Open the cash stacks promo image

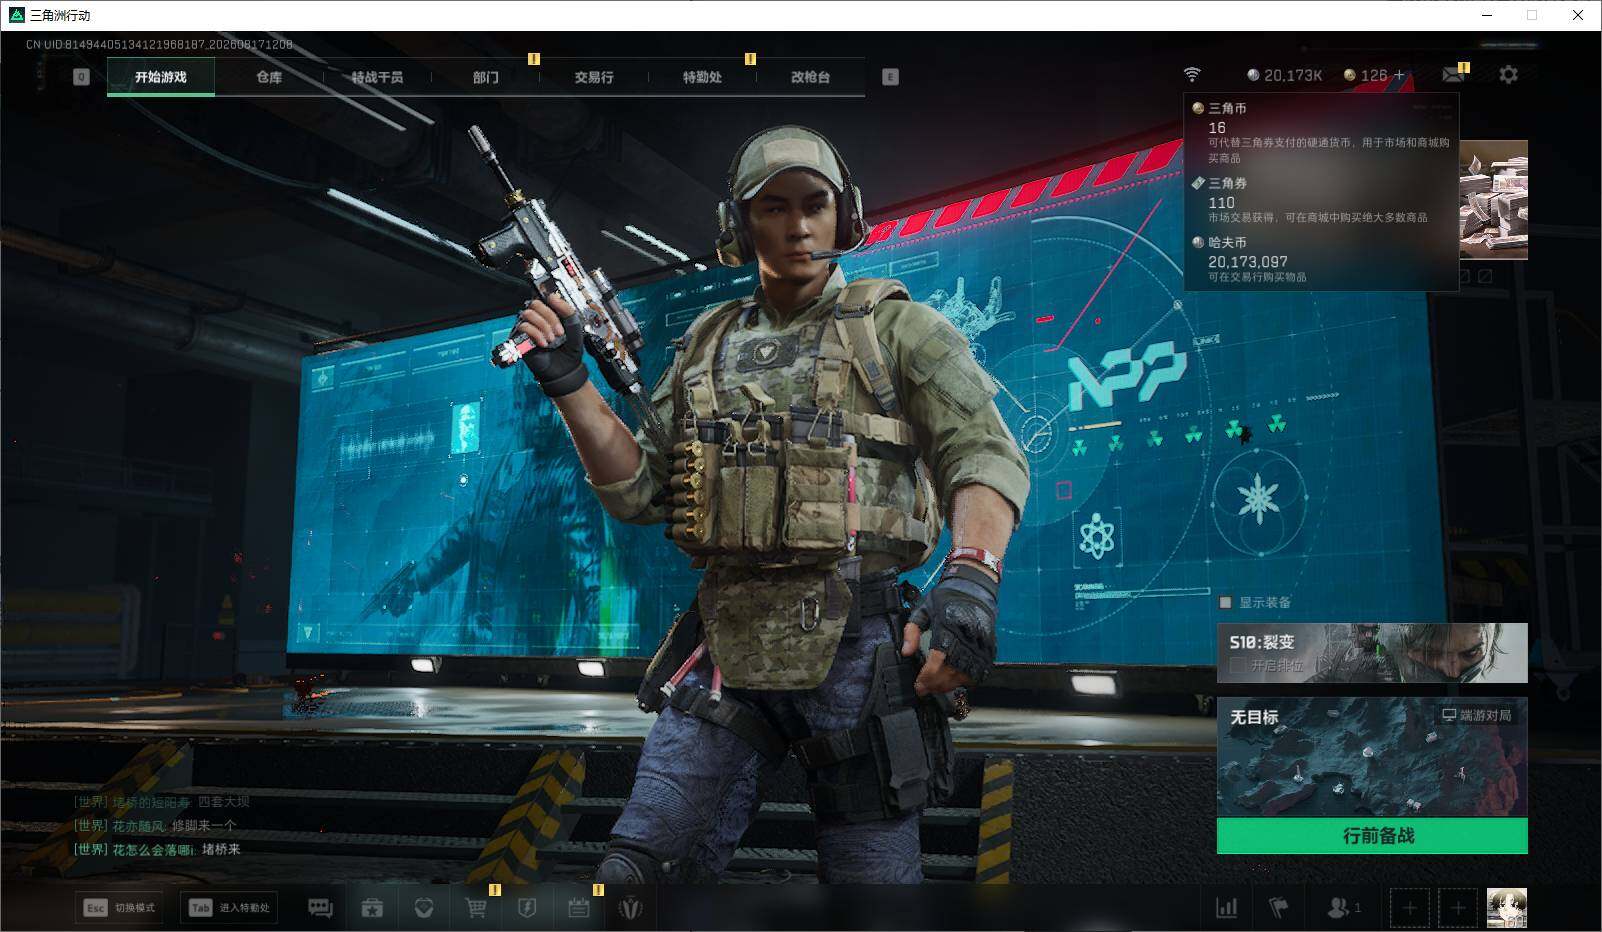(x=1494, y=200)
